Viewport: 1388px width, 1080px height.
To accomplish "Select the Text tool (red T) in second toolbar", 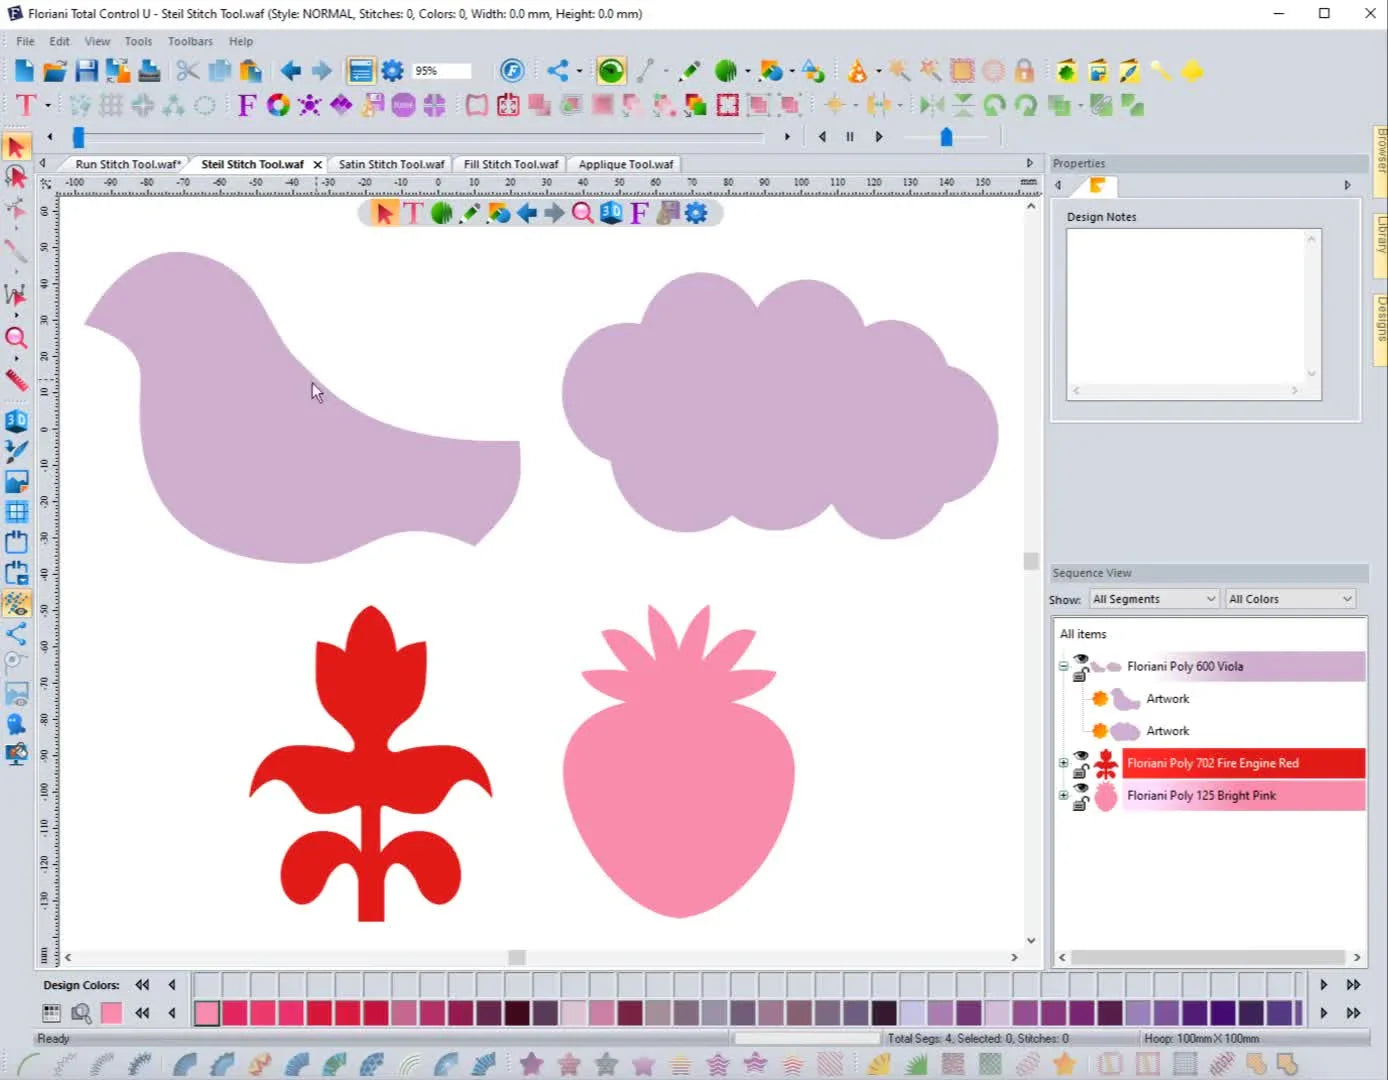I will (26, 105).
